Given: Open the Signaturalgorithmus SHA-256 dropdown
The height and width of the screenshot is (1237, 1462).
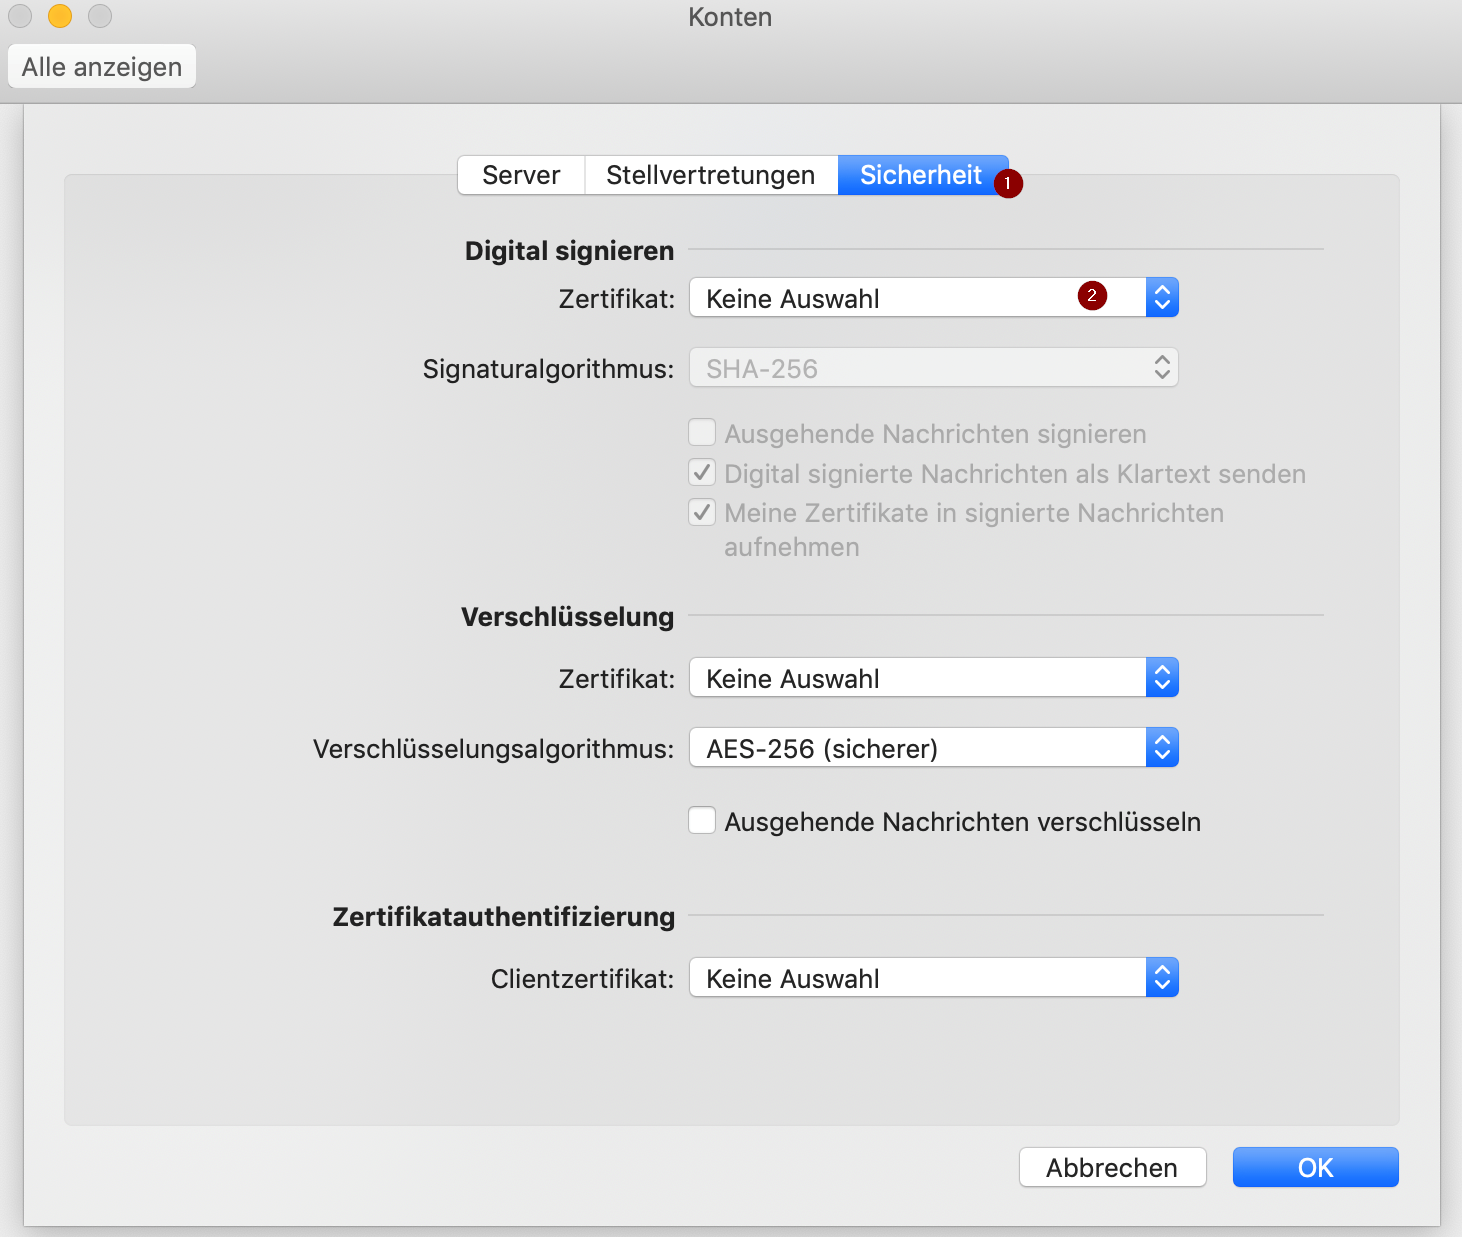Looking at the screenshot, I should (934, 368).
